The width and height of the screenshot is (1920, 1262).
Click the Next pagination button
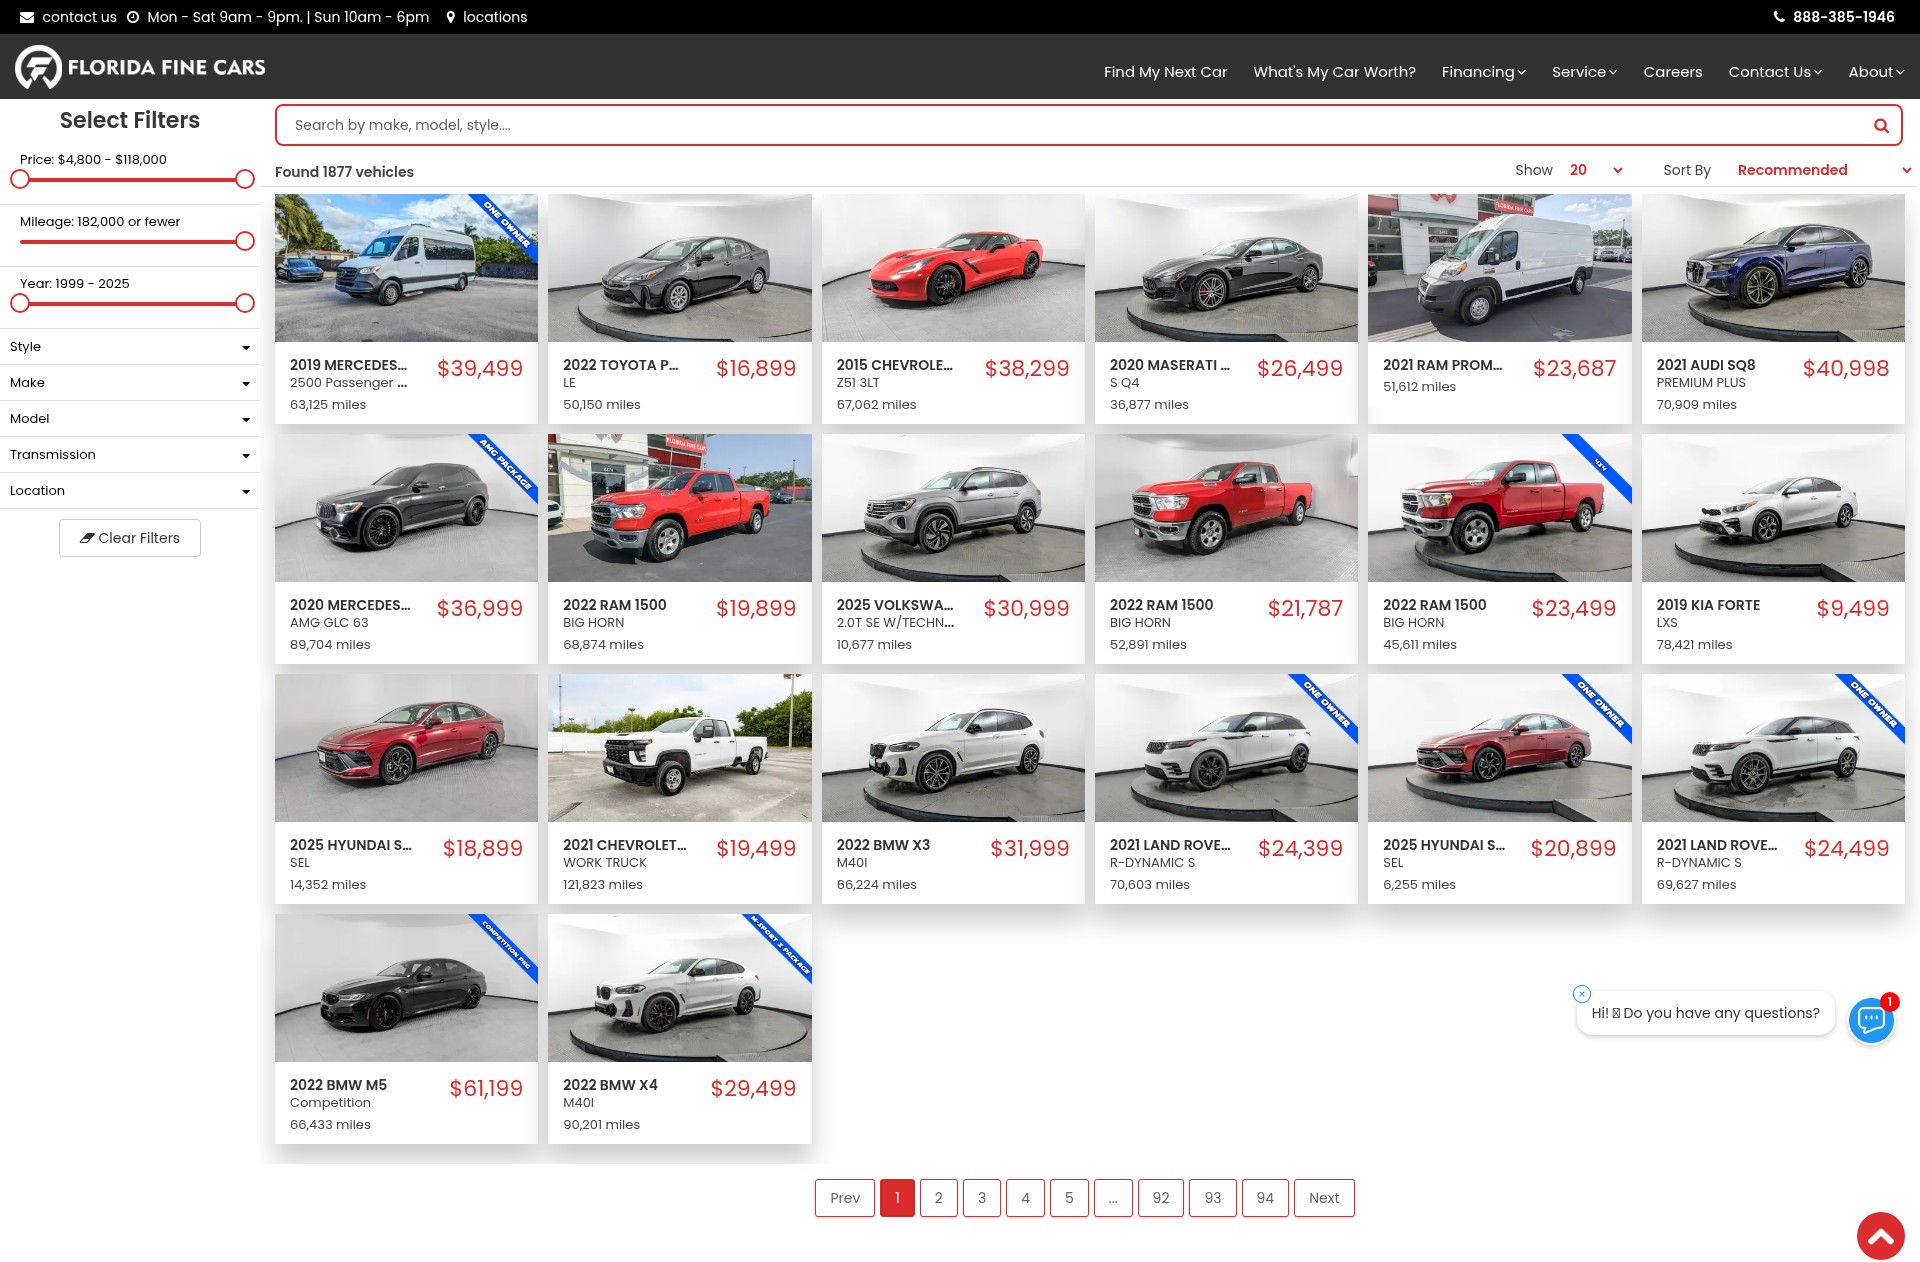tap(1324, 1198)
